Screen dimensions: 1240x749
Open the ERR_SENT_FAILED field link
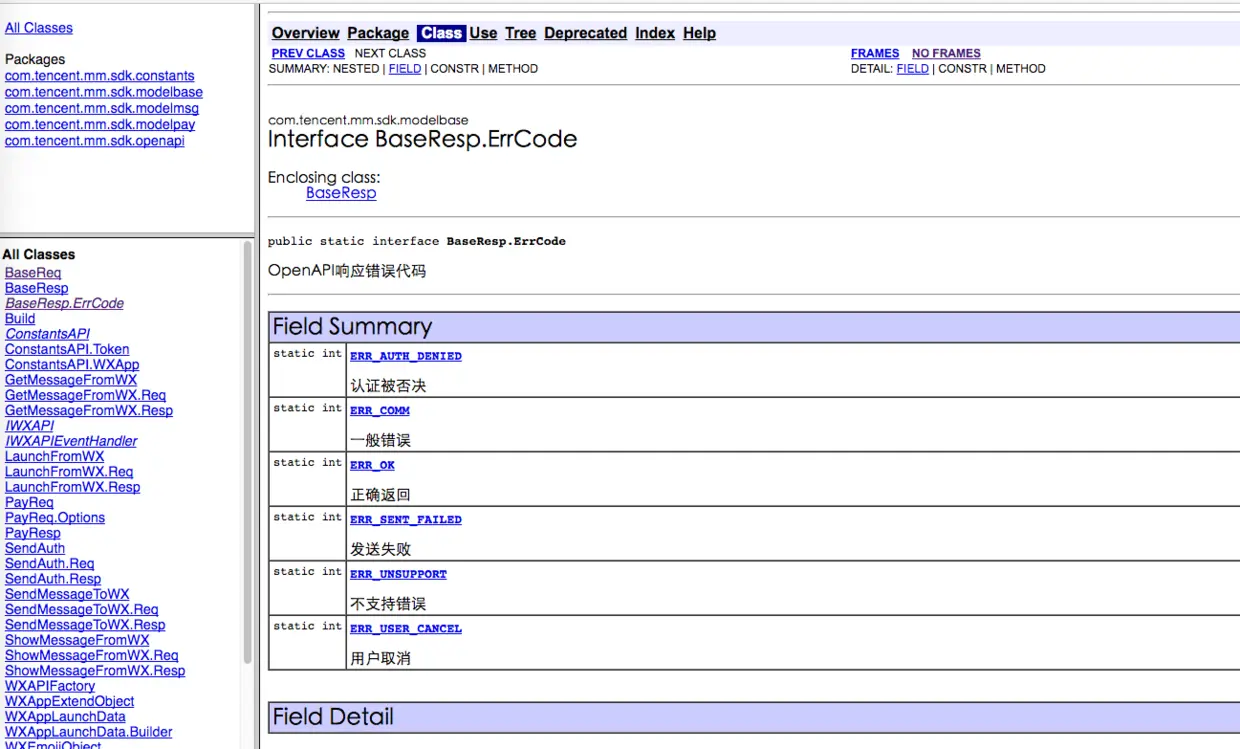click(406, 520)
